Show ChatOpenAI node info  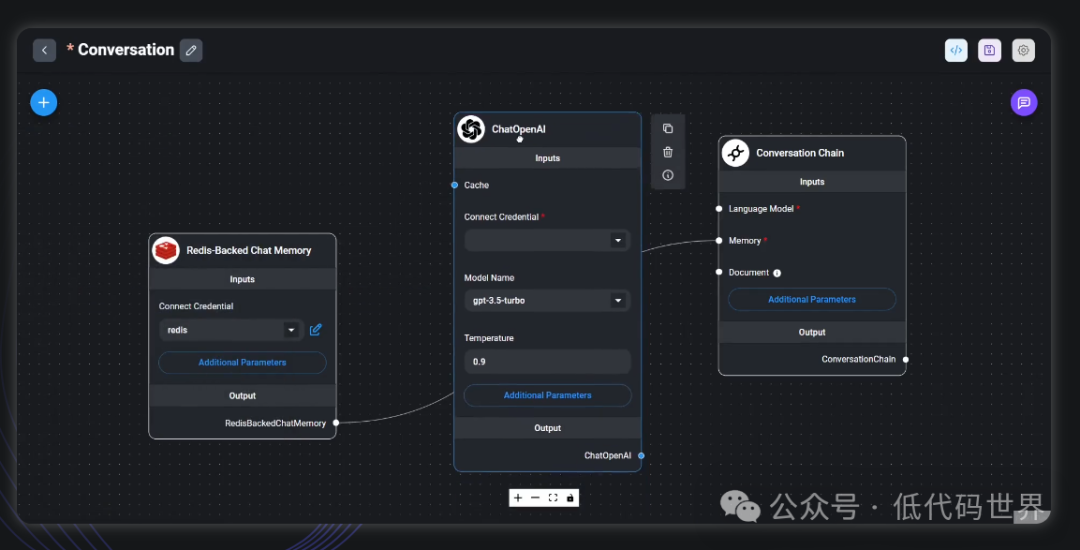pos(667,176)
